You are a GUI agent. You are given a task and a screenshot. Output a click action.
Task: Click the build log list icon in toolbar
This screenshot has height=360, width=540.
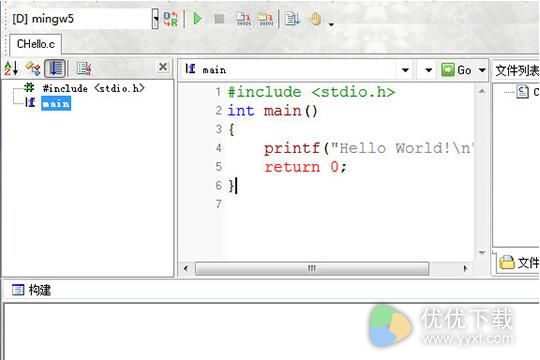pyautogui.click(x=292, y=19)
